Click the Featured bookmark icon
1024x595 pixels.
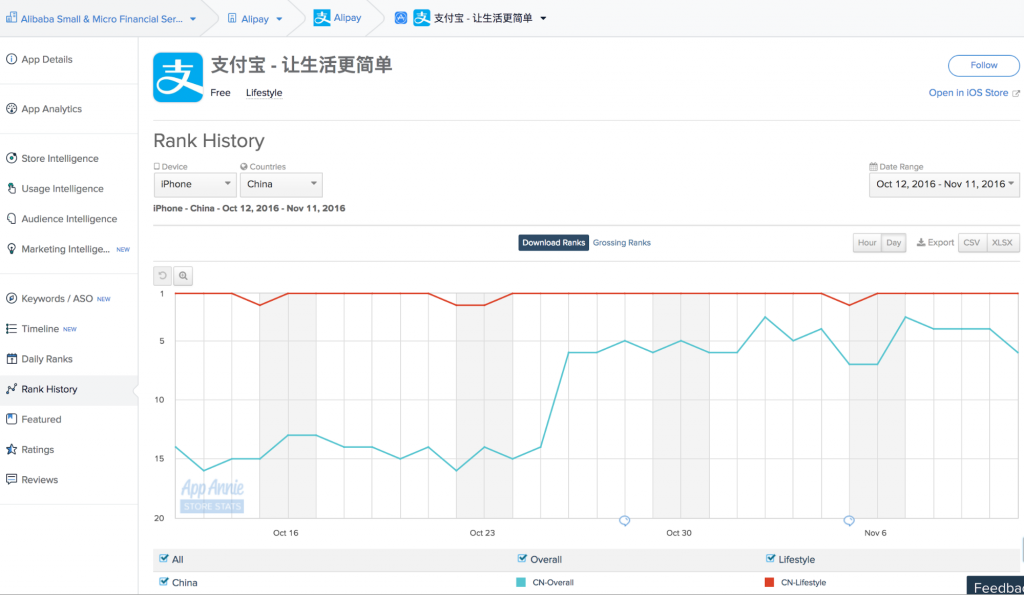click(11, 419)
